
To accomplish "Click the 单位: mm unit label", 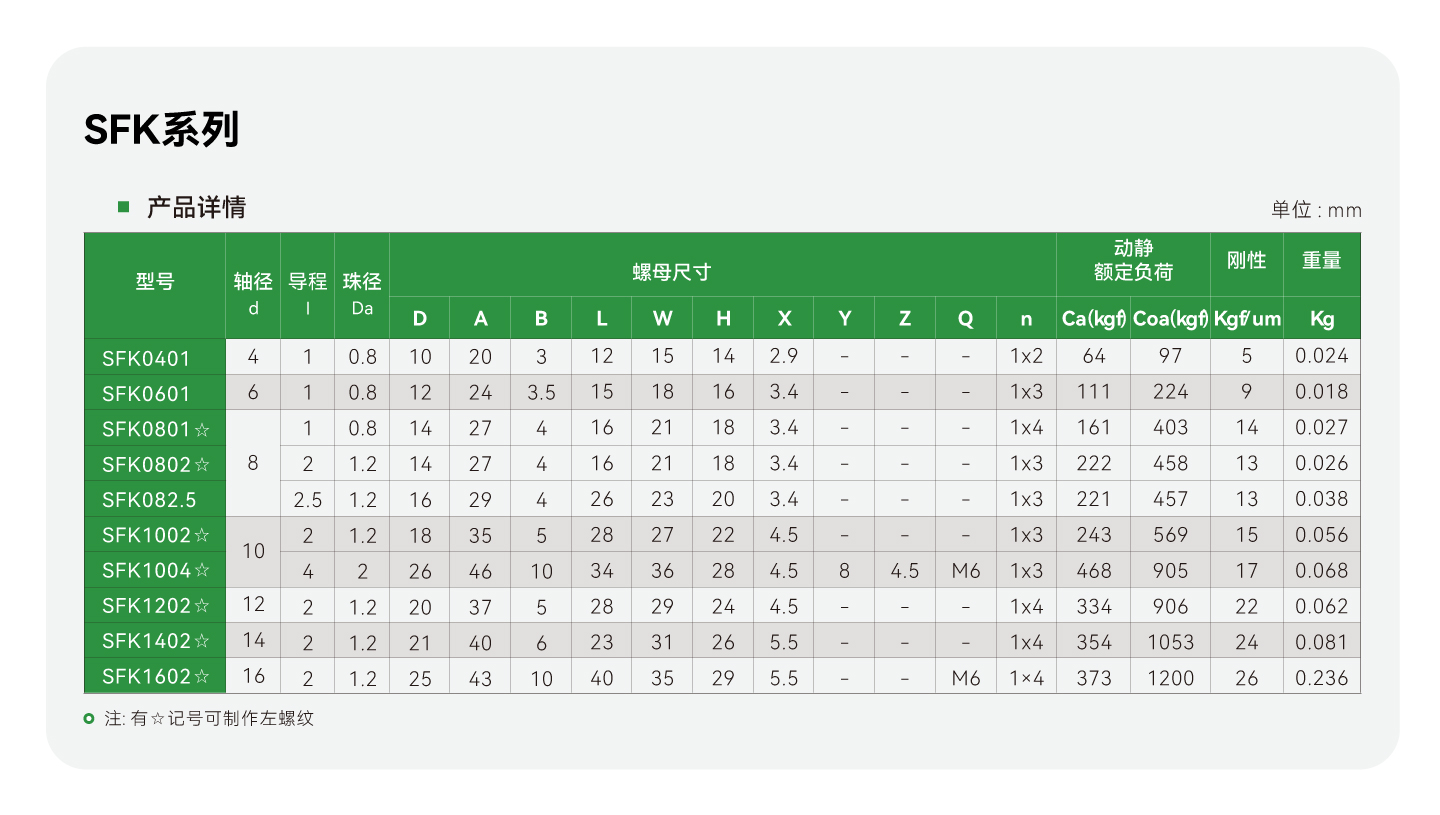I will (x=1316, y=210).
